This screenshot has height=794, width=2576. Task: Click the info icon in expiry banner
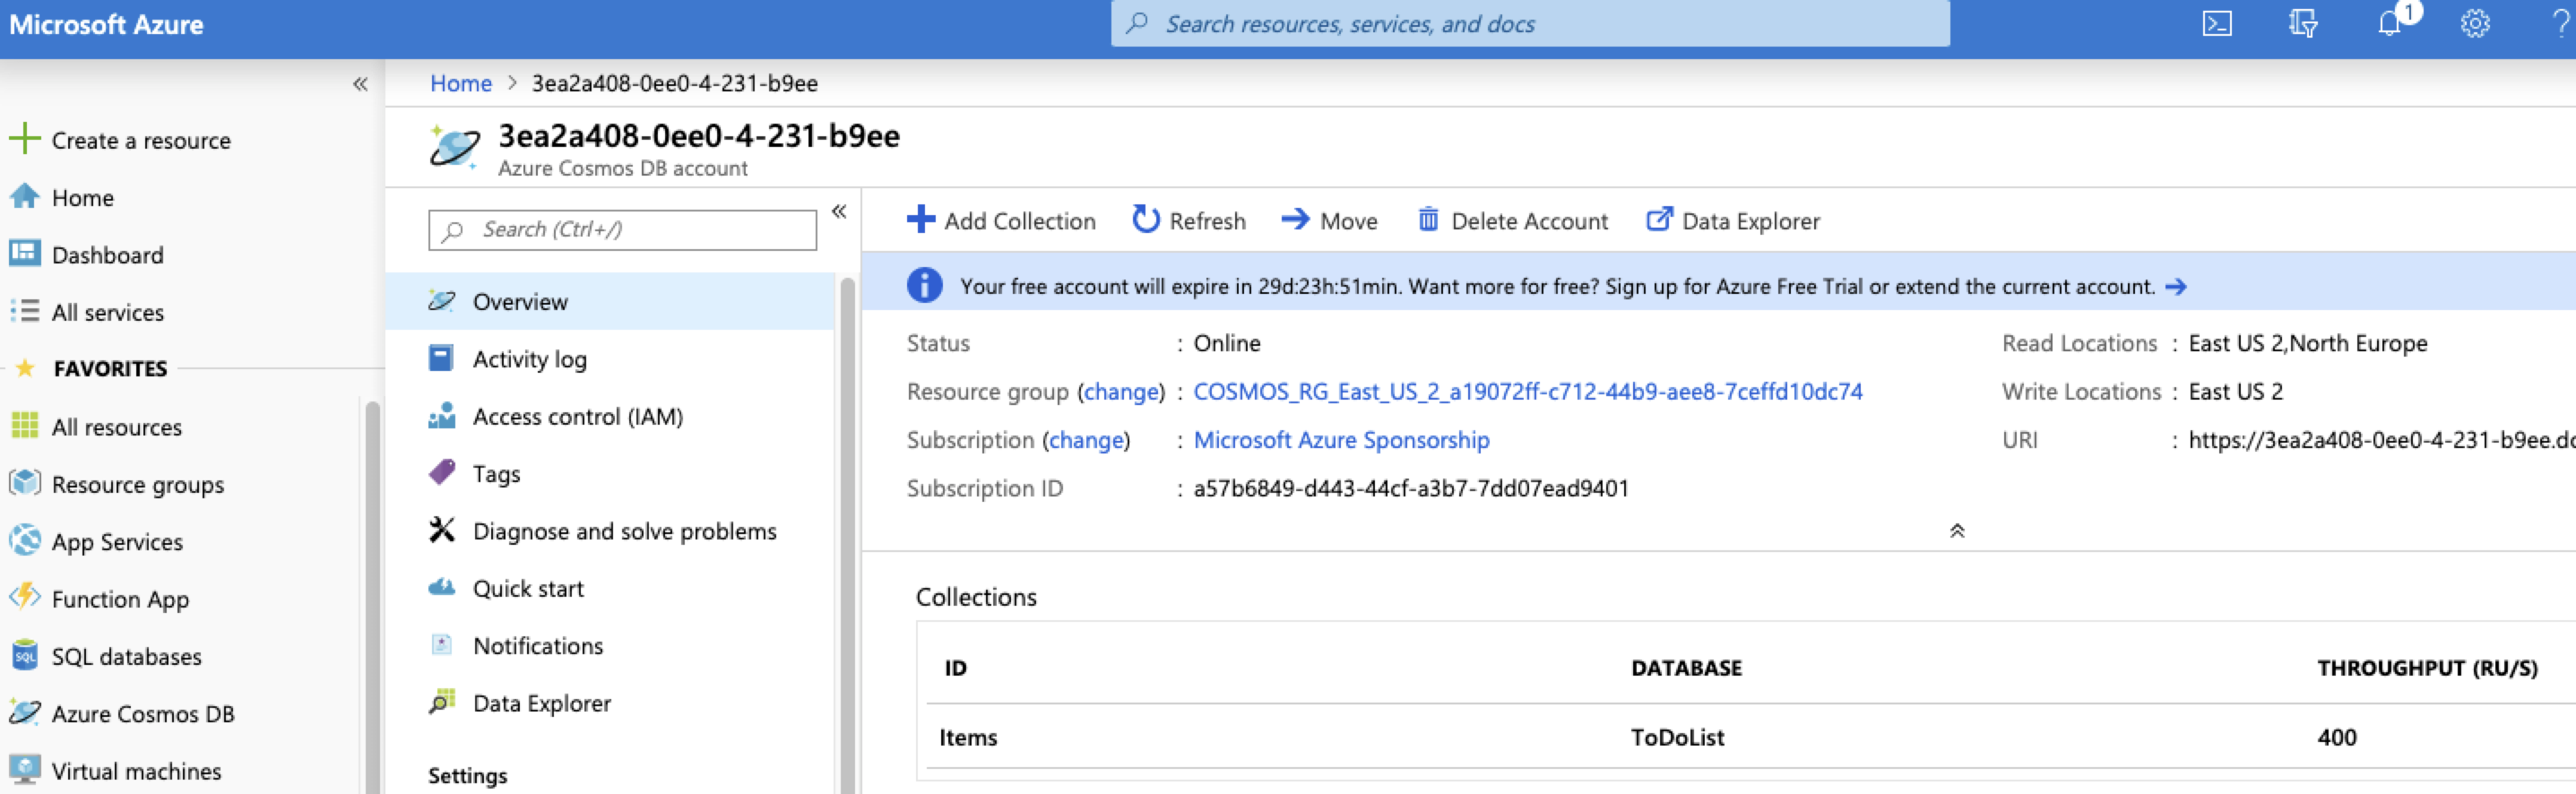(924, 286)
